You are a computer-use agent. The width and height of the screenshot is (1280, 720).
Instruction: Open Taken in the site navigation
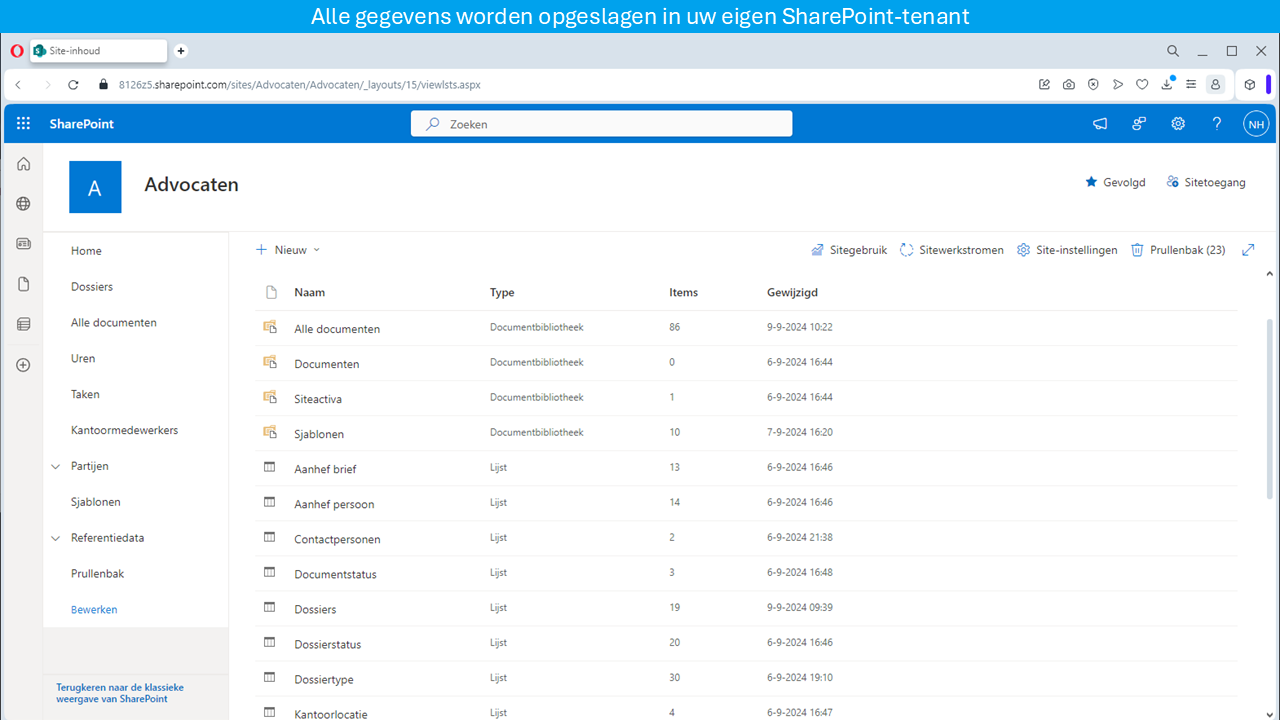[x=85, y=394]
